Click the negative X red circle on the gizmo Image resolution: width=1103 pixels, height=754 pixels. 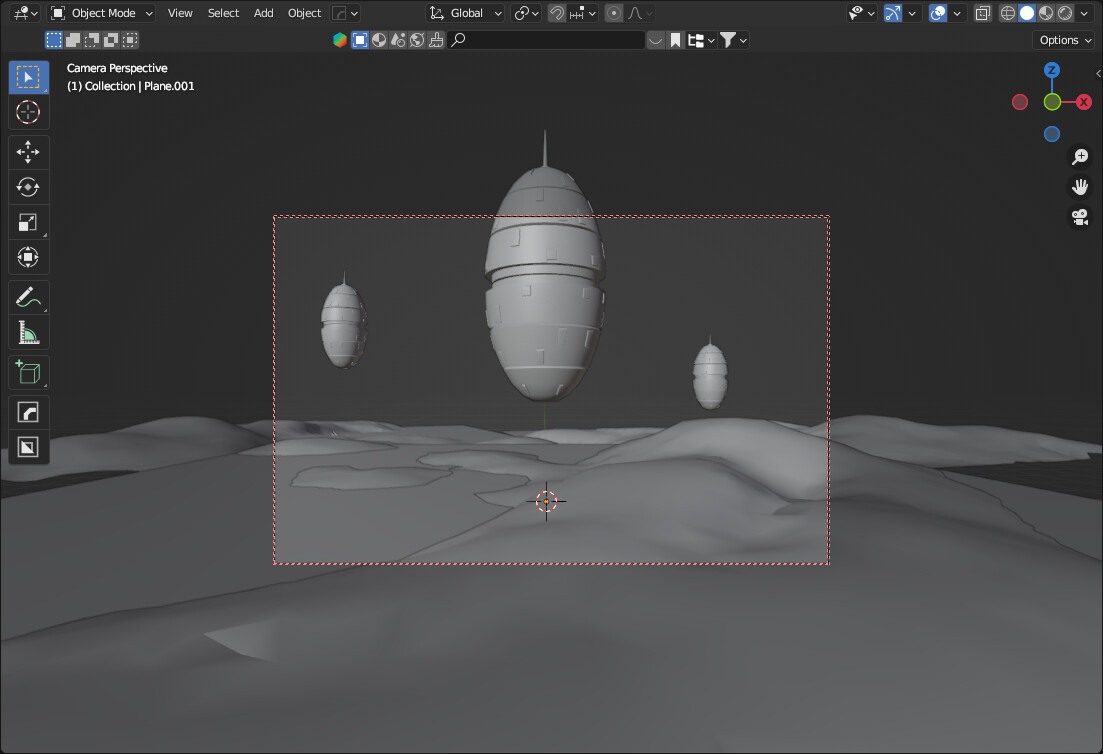(1020, 102)
